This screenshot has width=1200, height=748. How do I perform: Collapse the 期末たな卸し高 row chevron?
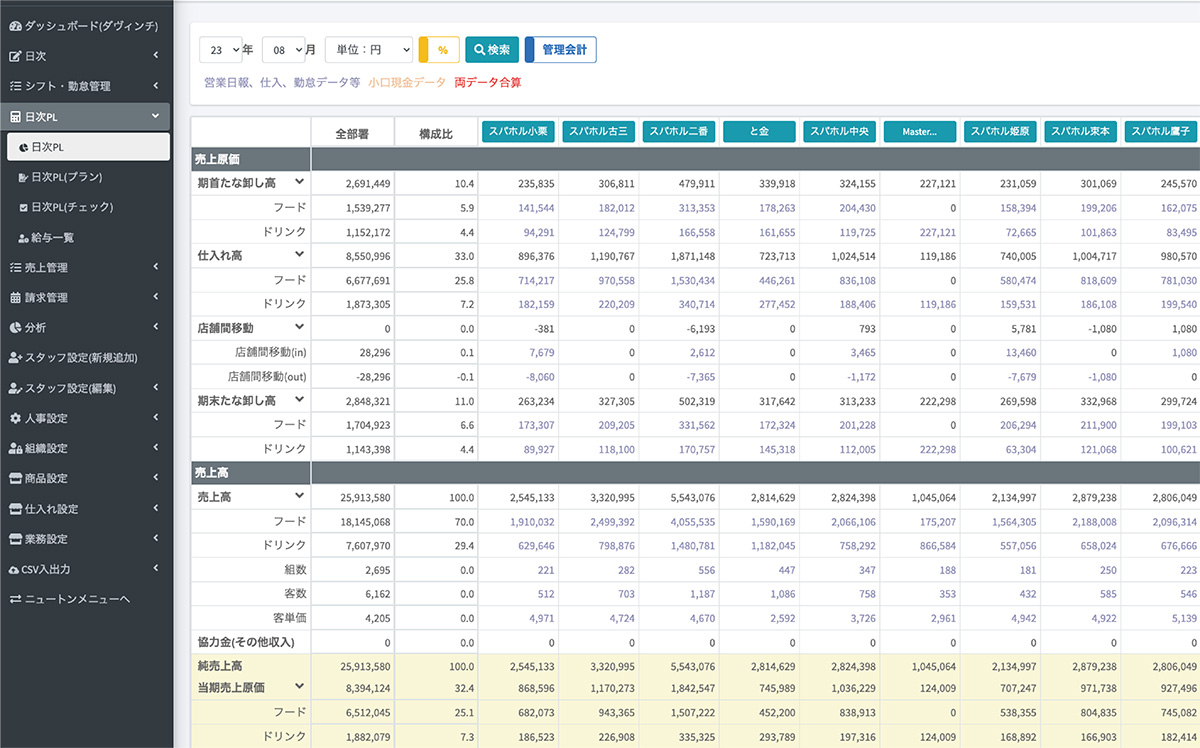298,400
